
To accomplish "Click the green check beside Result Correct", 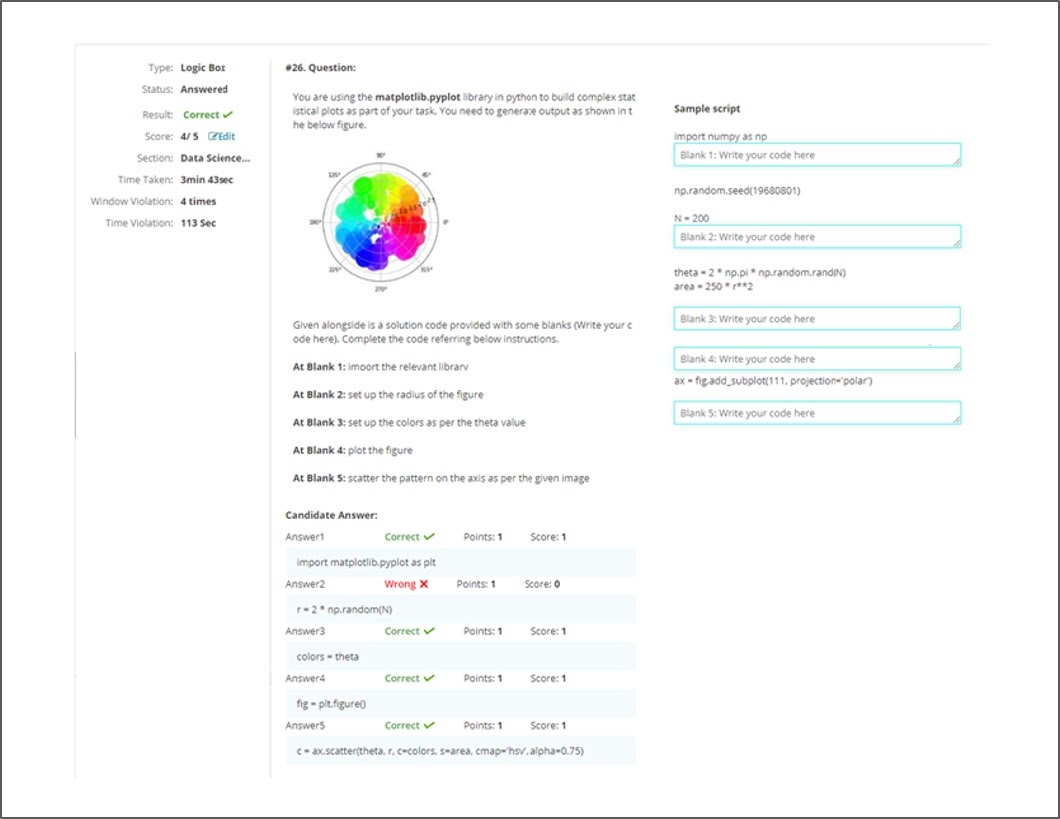I will point(228,114).
